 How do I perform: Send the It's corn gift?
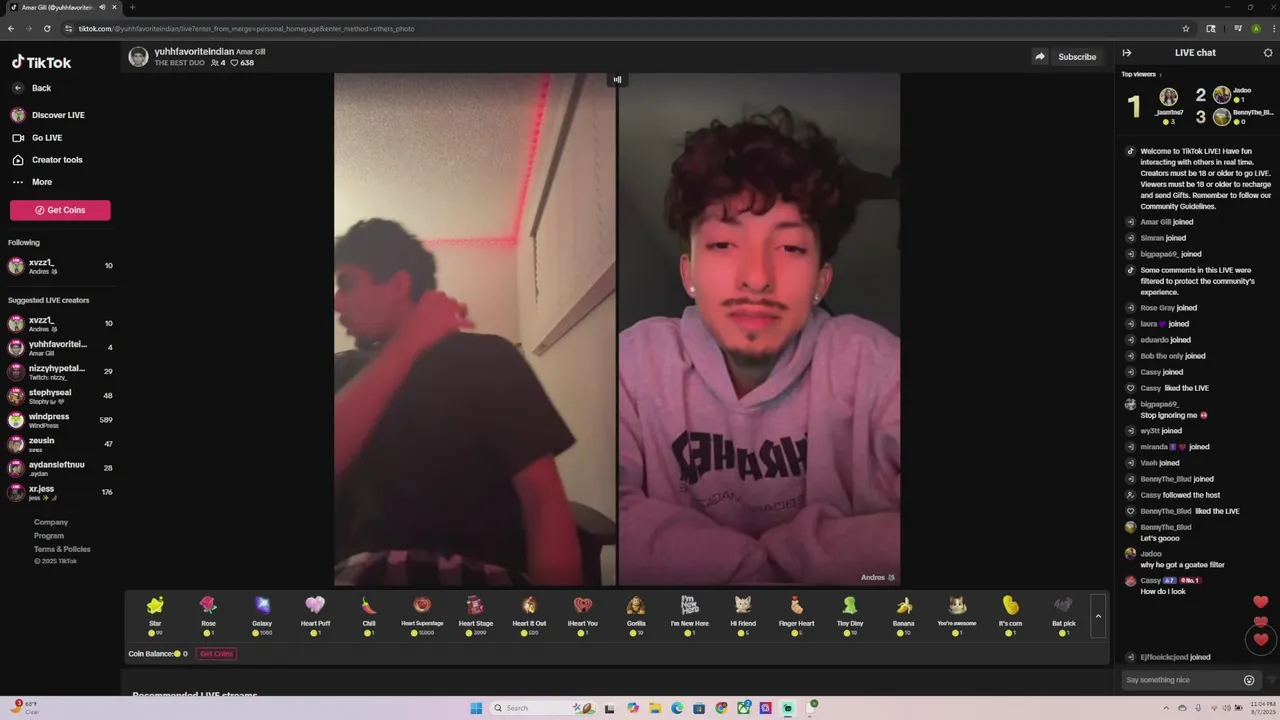tap(1010, 614)
